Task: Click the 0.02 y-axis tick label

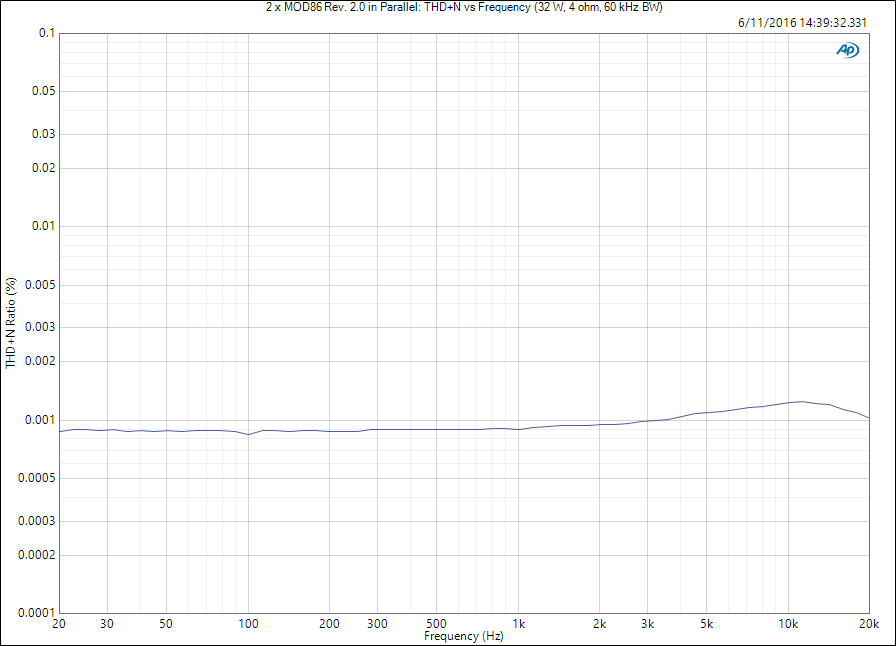Action: click(43, 168)
